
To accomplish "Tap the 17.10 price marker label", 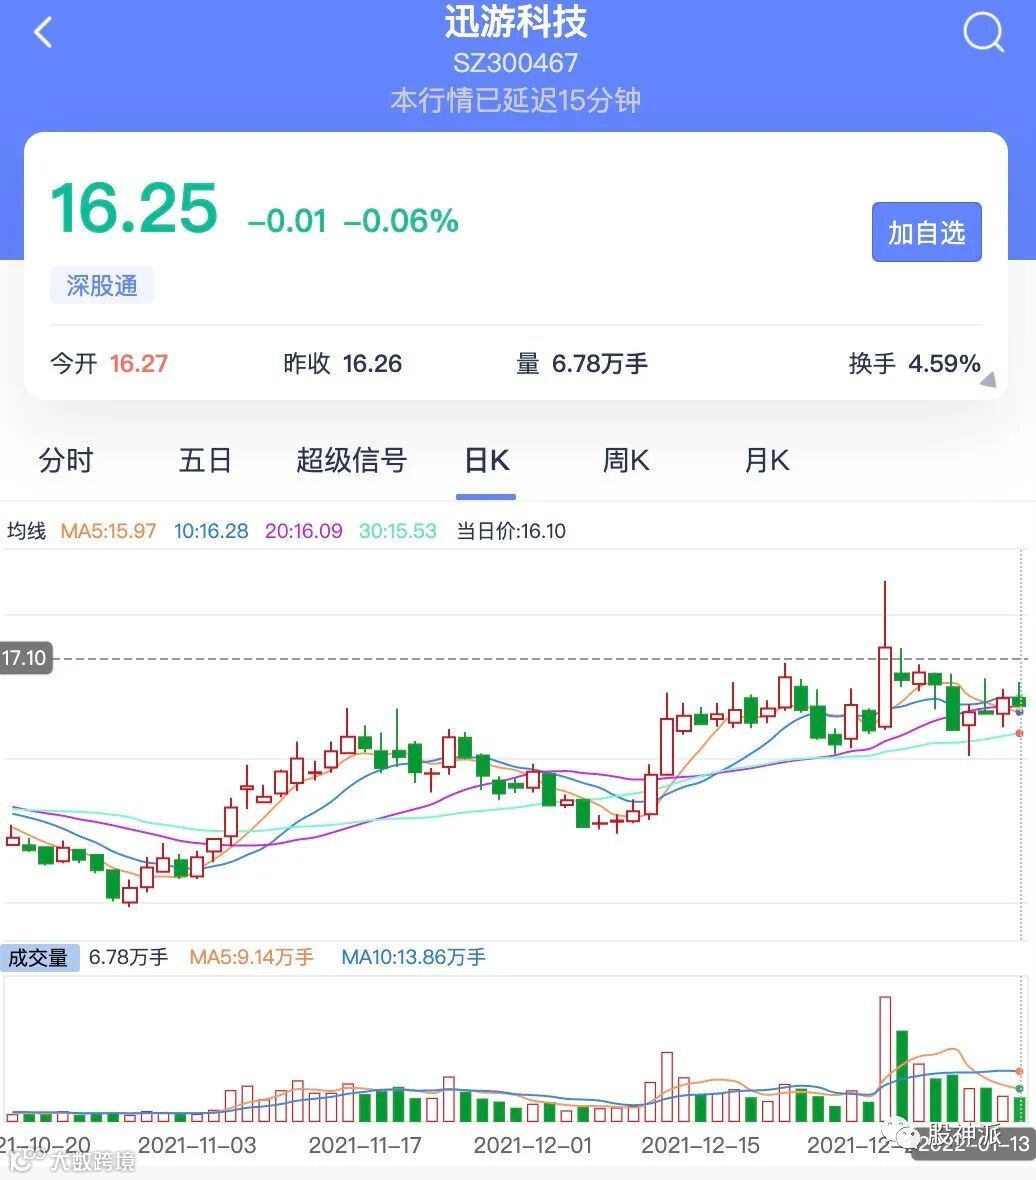I will [x=26, y=658].
